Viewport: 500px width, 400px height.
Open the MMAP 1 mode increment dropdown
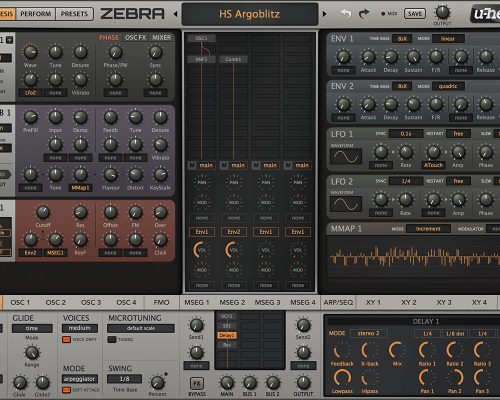click(x=428, y=229)
